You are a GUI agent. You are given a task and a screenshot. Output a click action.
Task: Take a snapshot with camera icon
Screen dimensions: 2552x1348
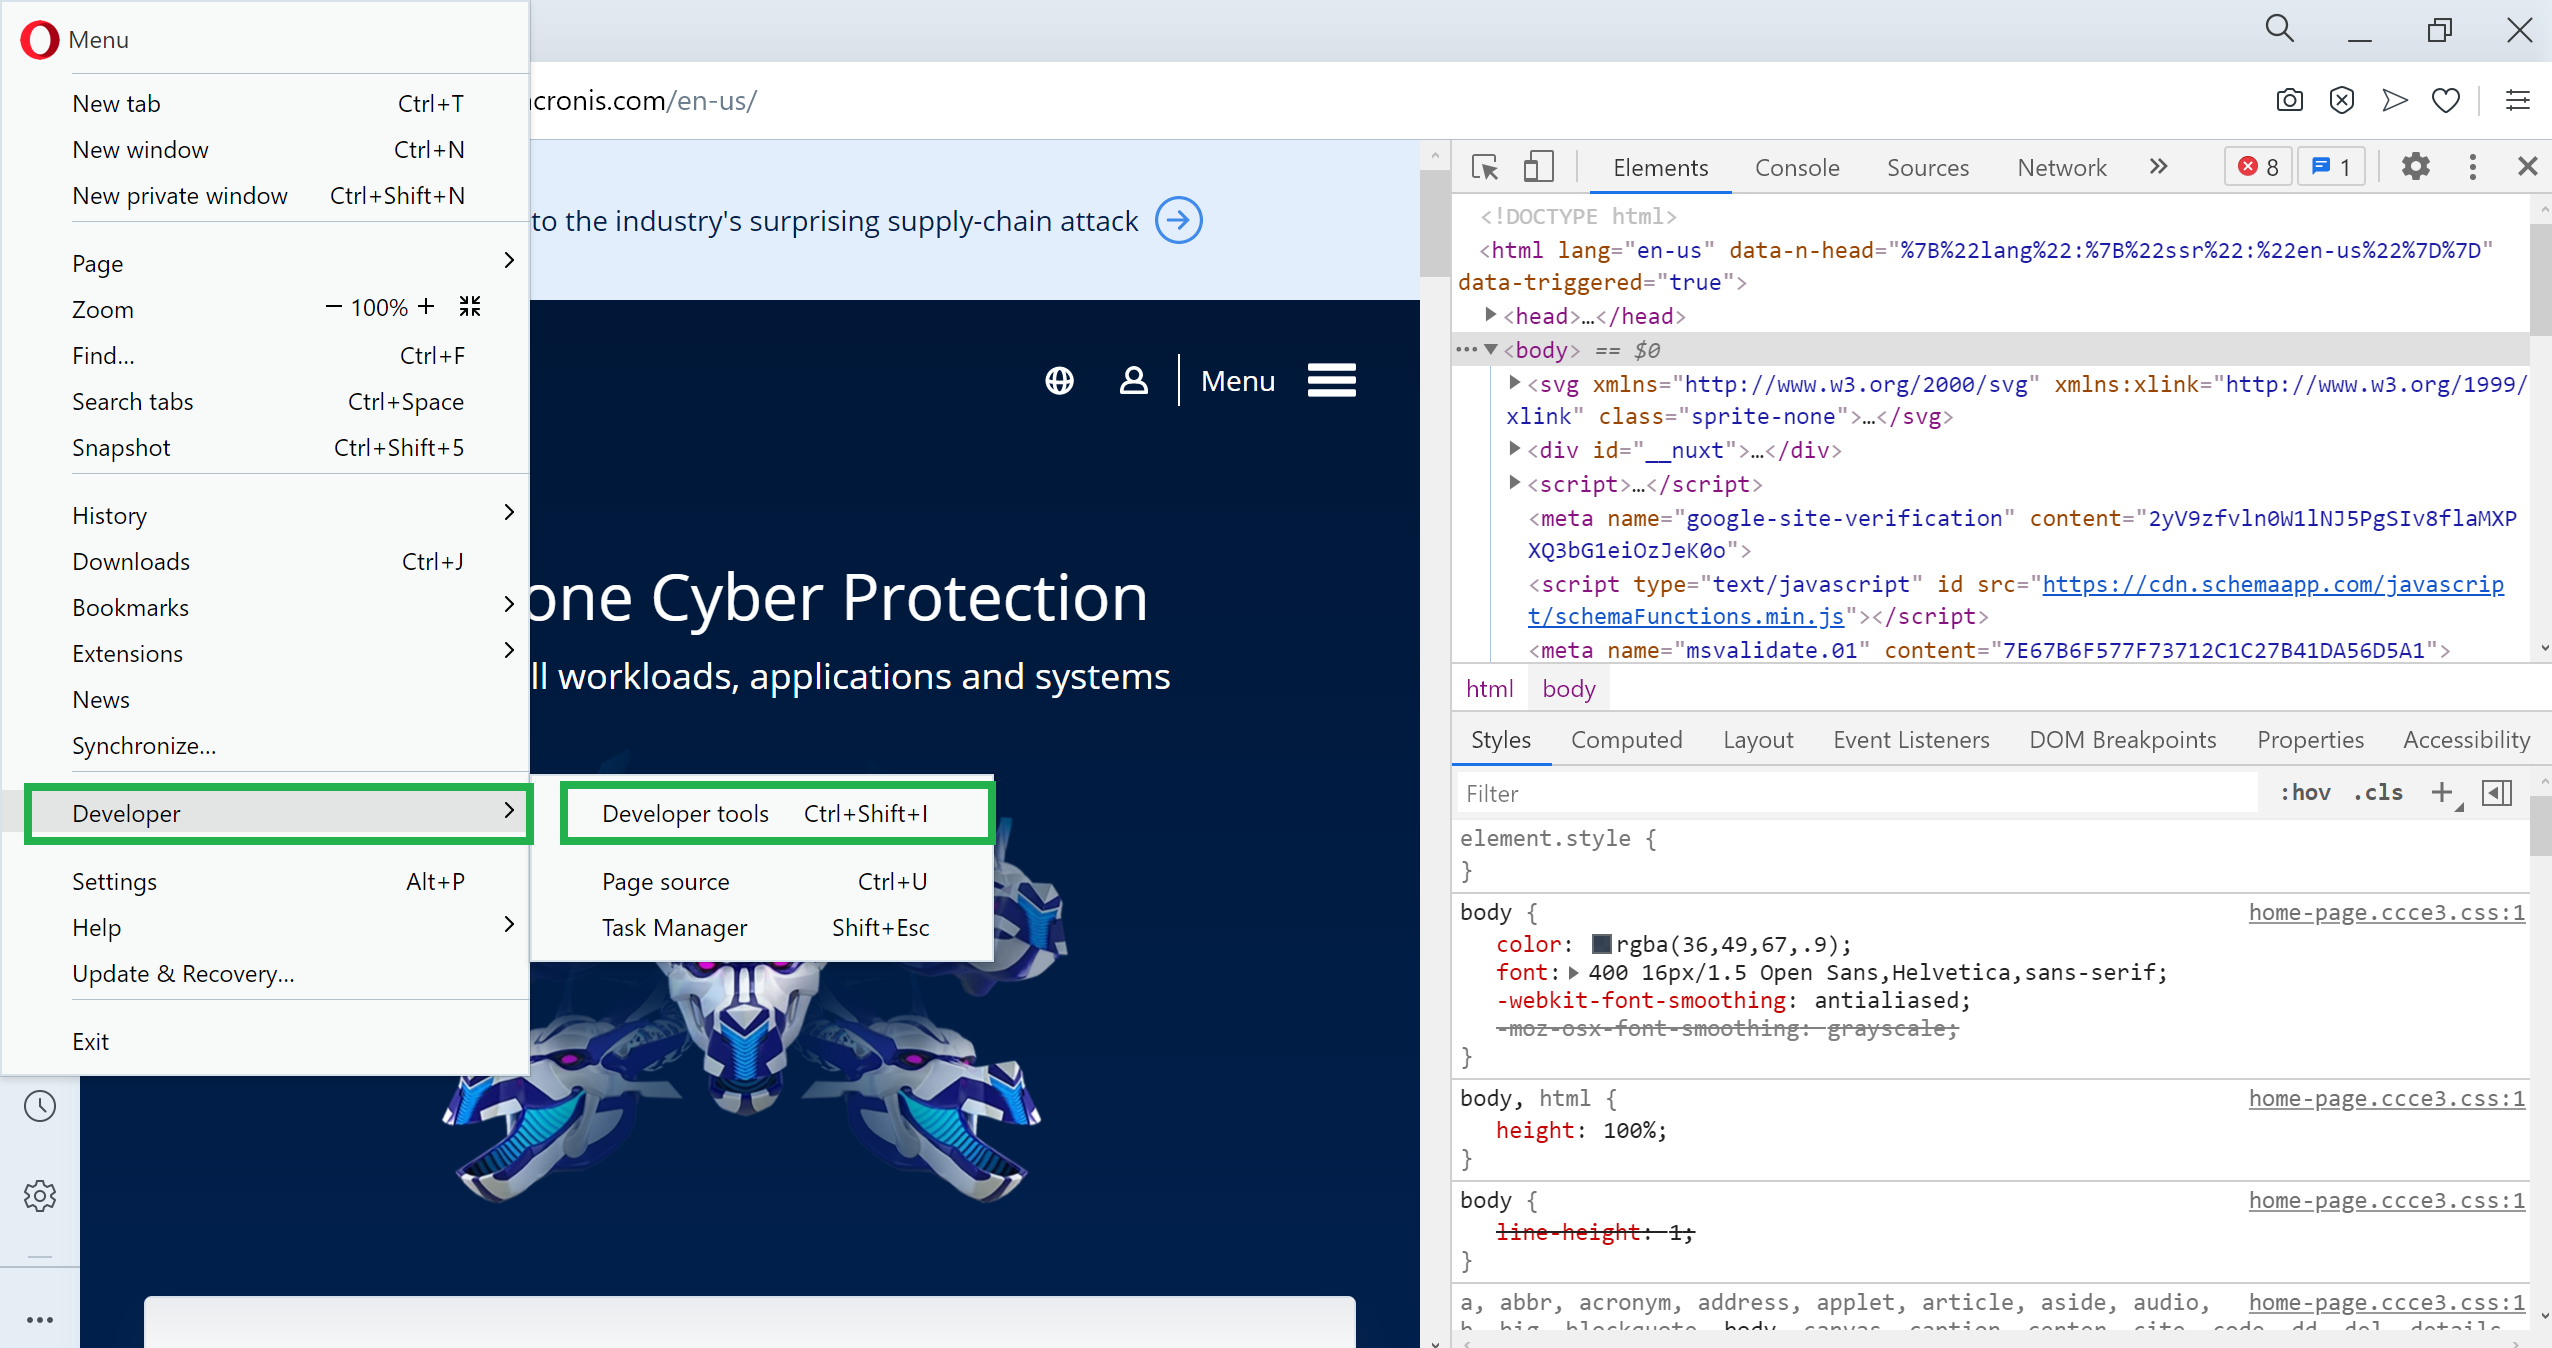2290,100
